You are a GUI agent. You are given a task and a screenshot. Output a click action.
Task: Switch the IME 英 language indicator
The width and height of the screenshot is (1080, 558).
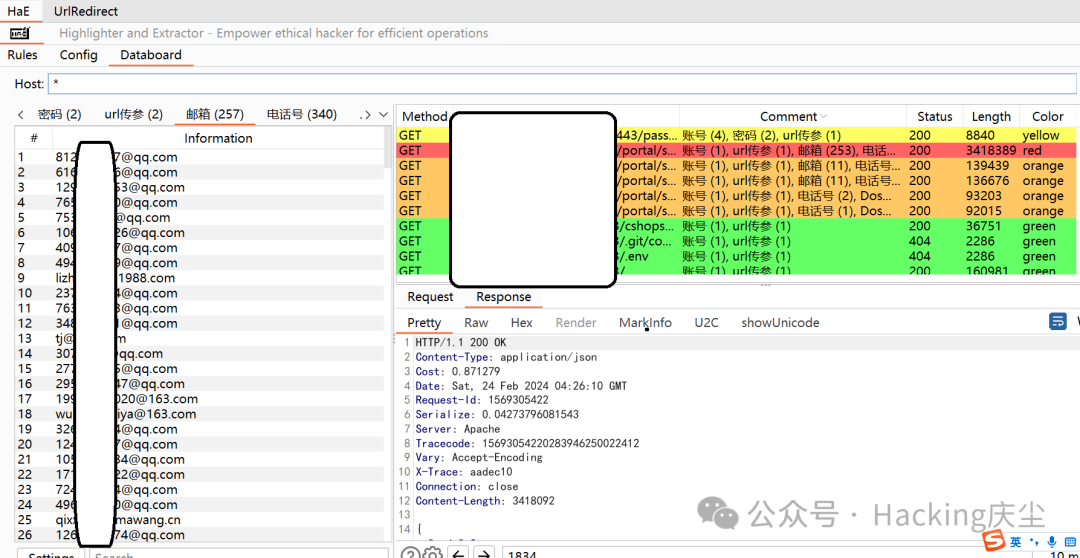click(x=1017, y=541)
